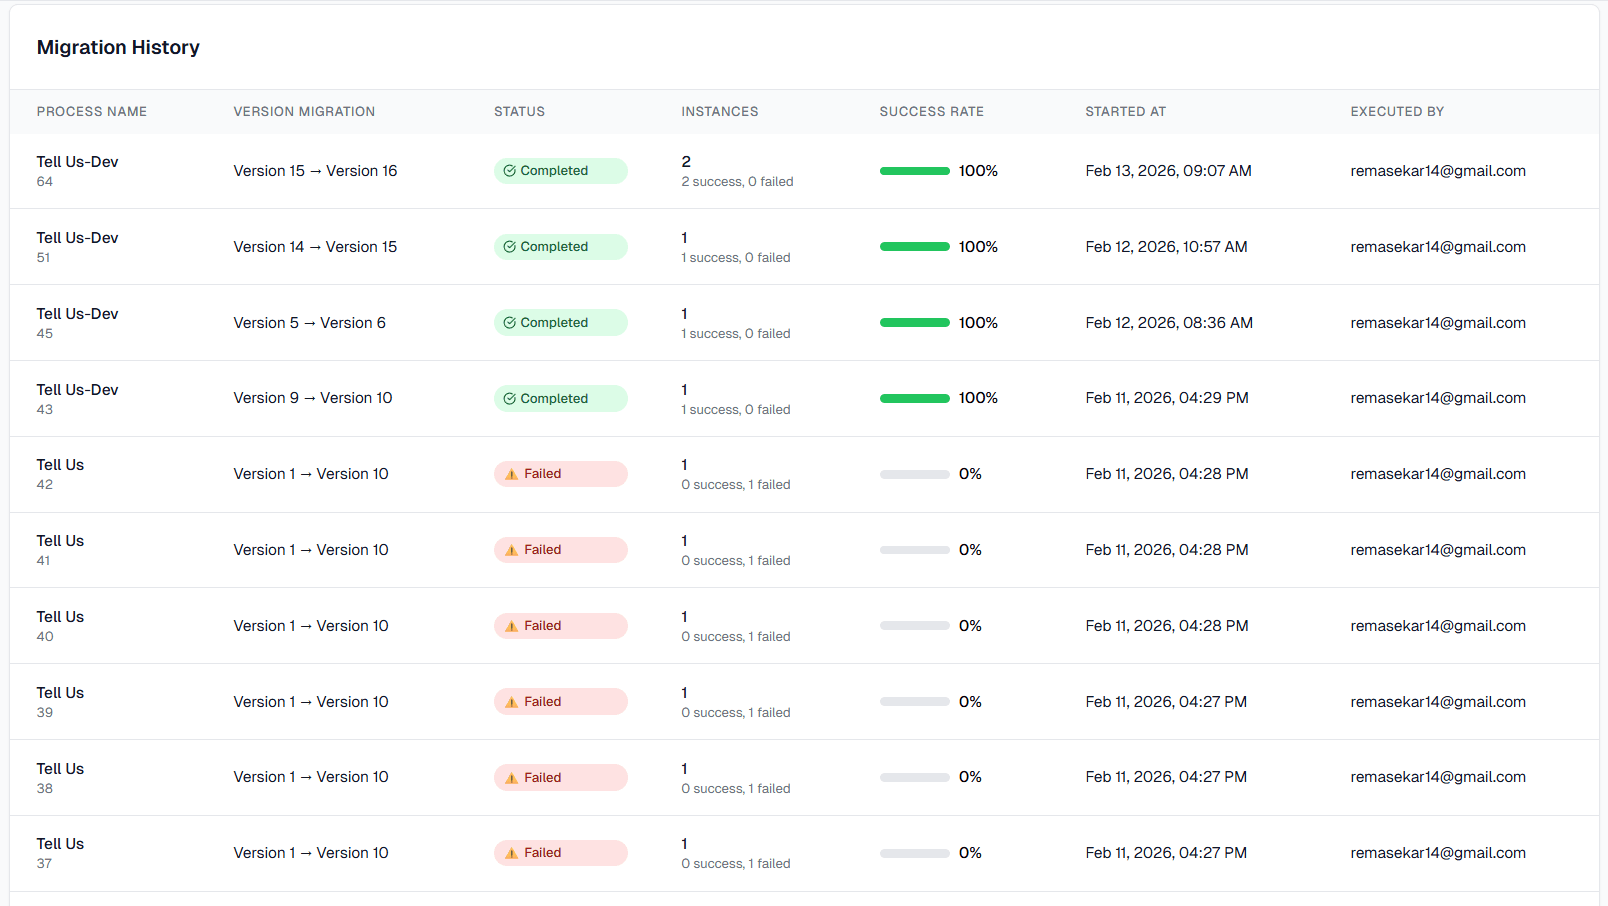Sort by the Success Rate column header
The image size is (1608, 906).
click(931, 111)
